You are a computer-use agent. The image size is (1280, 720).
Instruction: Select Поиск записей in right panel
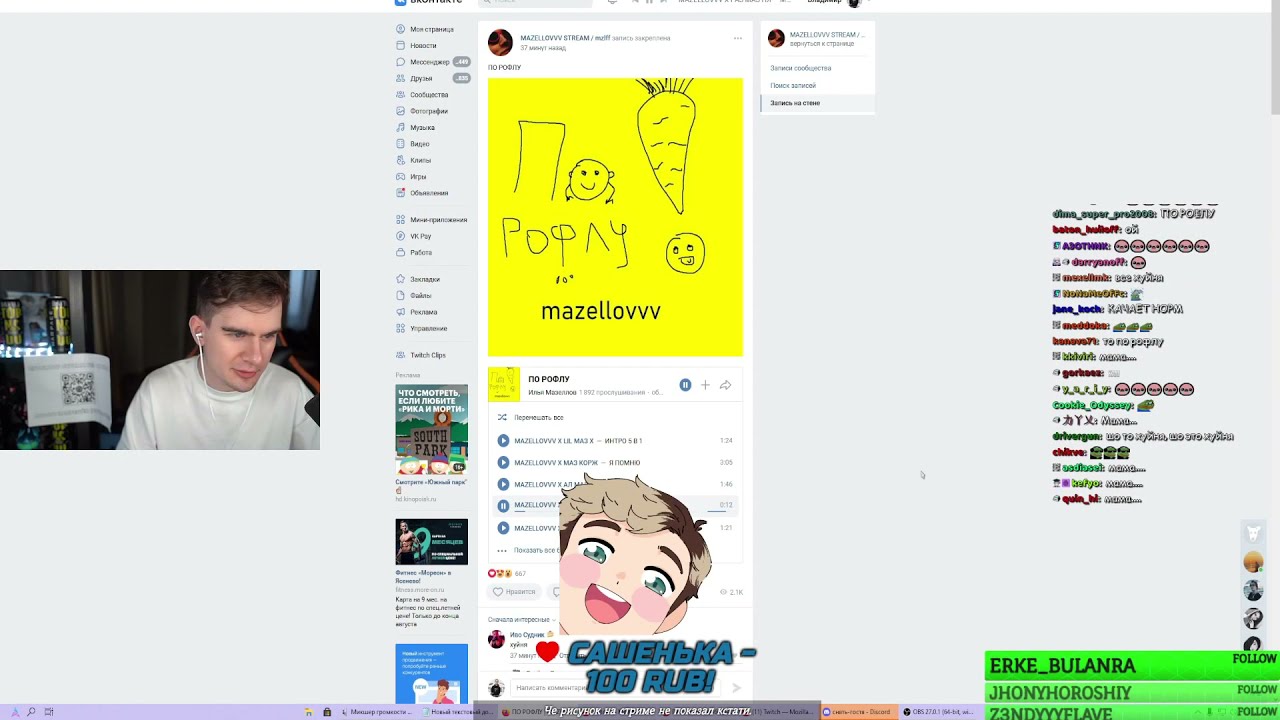(793, 85)
